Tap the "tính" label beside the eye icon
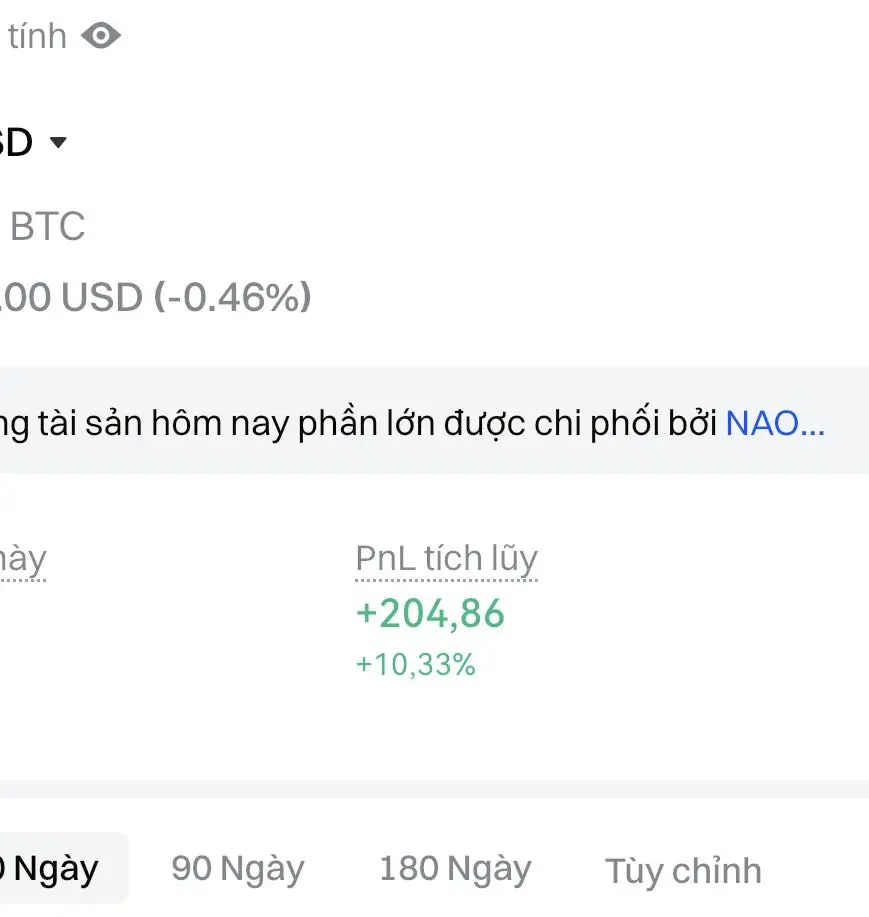 [x=37, y=37]
